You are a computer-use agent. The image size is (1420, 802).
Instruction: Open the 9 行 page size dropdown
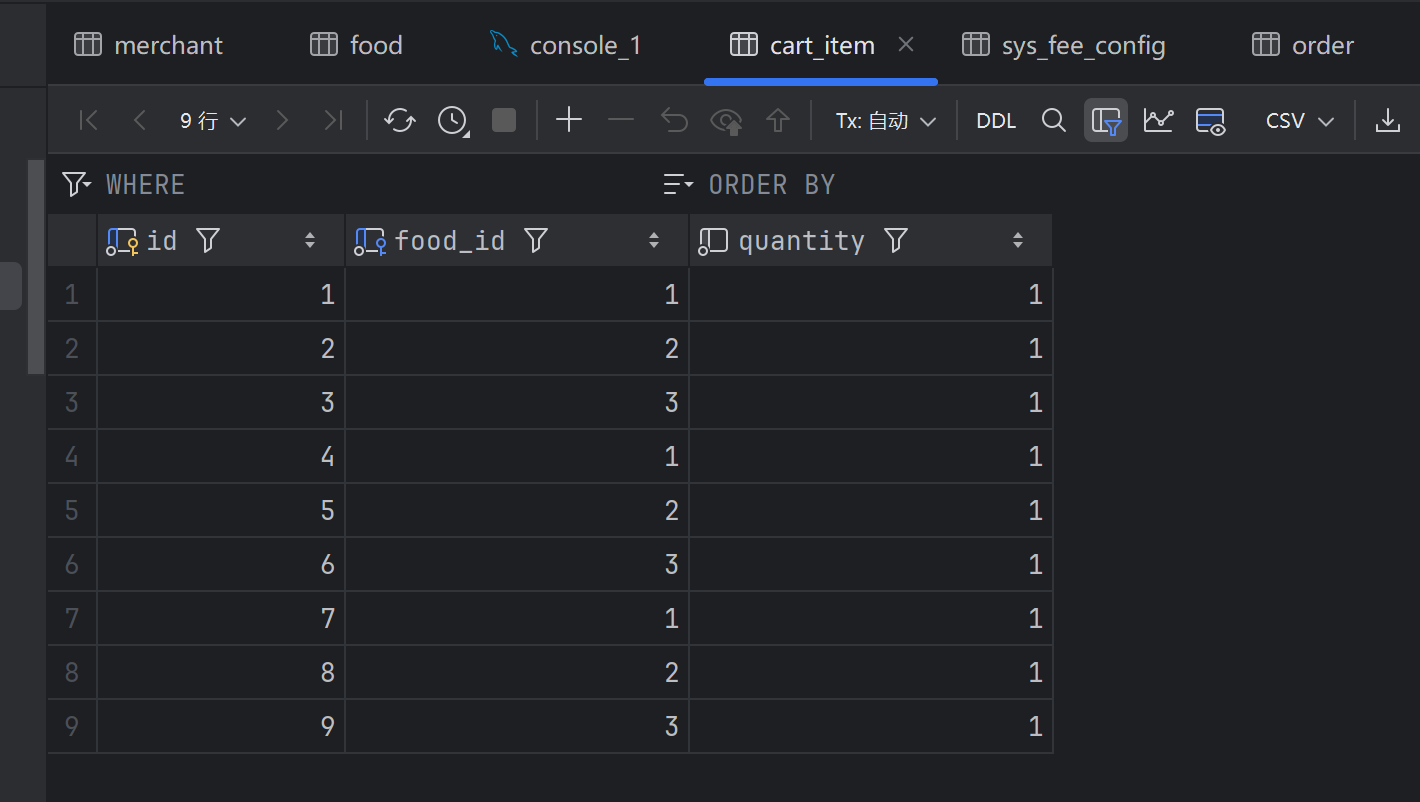[212, 121]
